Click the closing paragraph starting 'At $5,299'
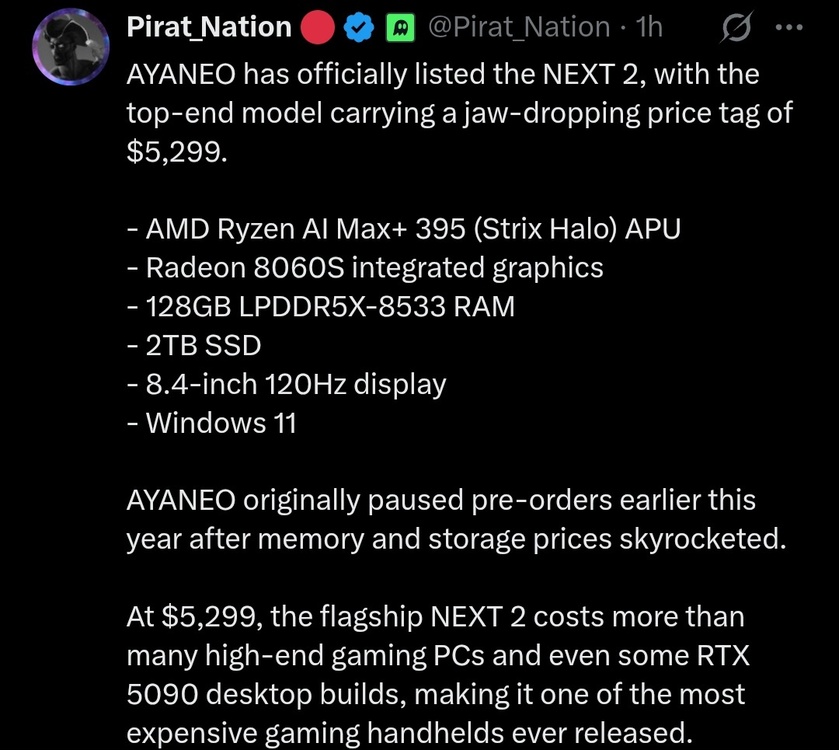Viewport: 839px width, 750px height. click(x=438, y=675)
